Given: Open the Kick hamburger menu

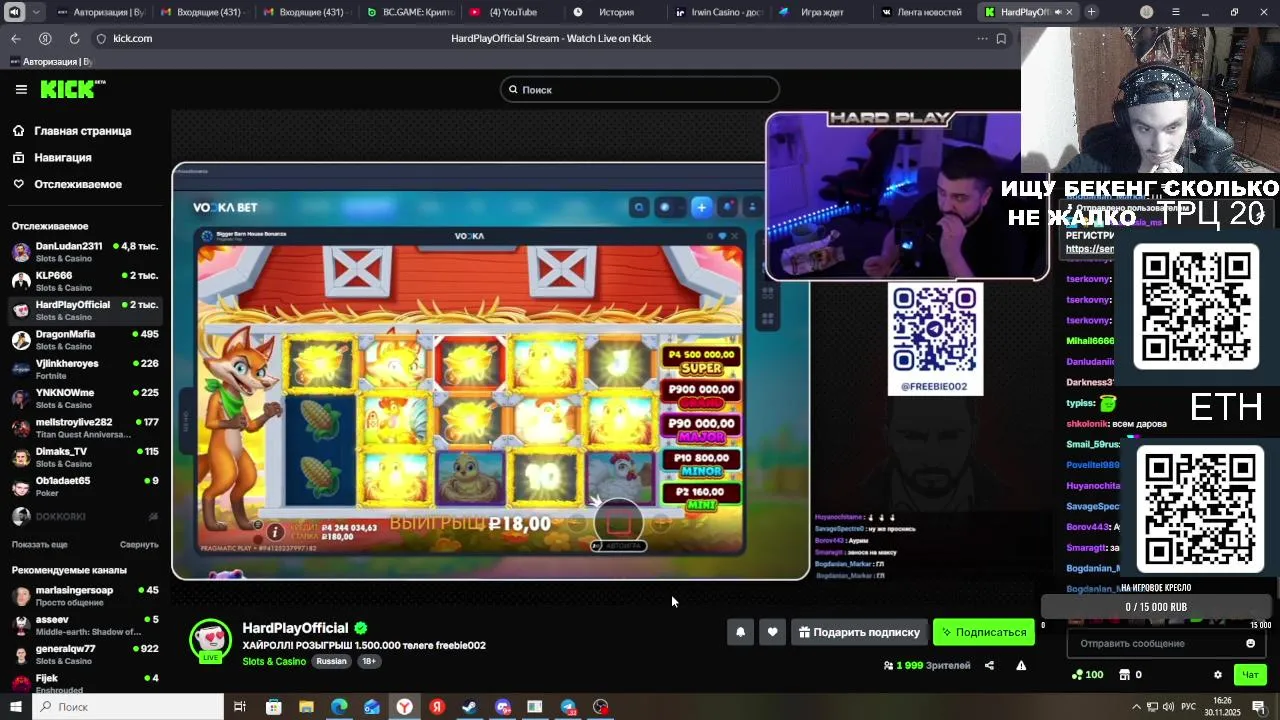Looking at the screenshot, I should 21,89.
